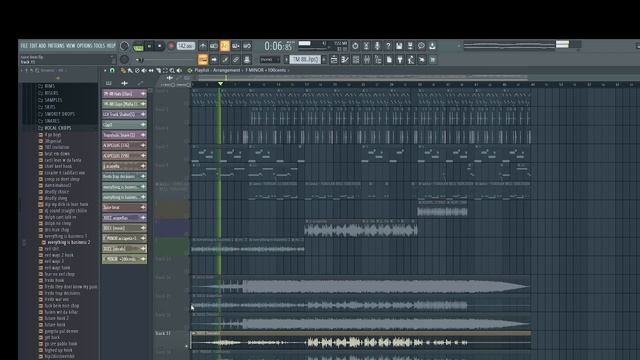Viewport: 640px width, 360px height.
Task: Select the playlist Paint brush tool
Action: (x=130, y=71)
